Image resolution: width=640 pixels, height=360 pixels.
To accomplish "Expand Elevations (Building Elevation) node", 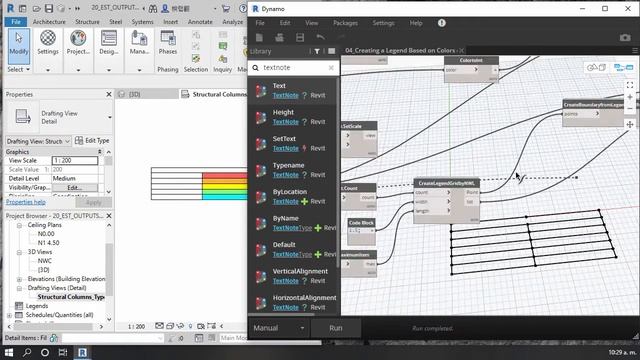I will click(19, 279).
